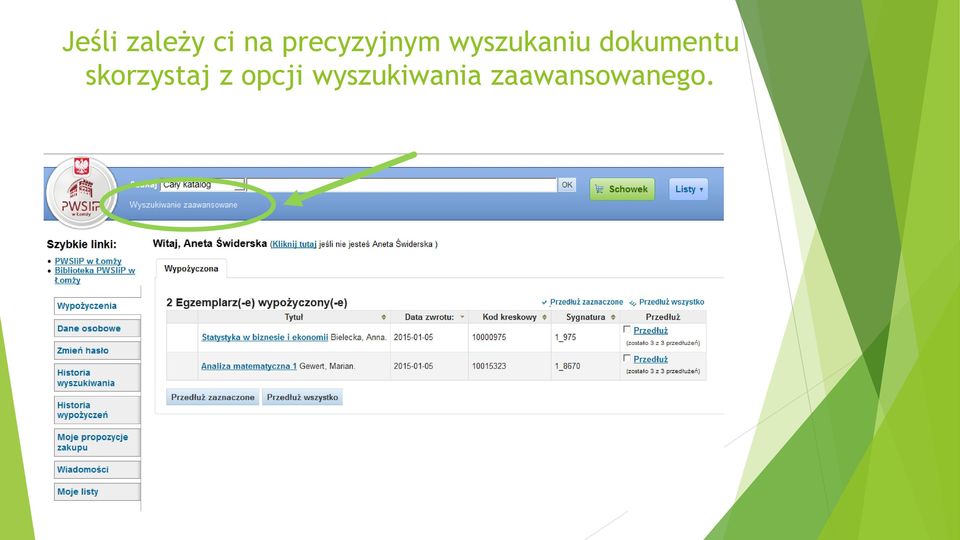Click the Przedłuż column header
This screenshot has height=540, width=960.
pos(663,317)
